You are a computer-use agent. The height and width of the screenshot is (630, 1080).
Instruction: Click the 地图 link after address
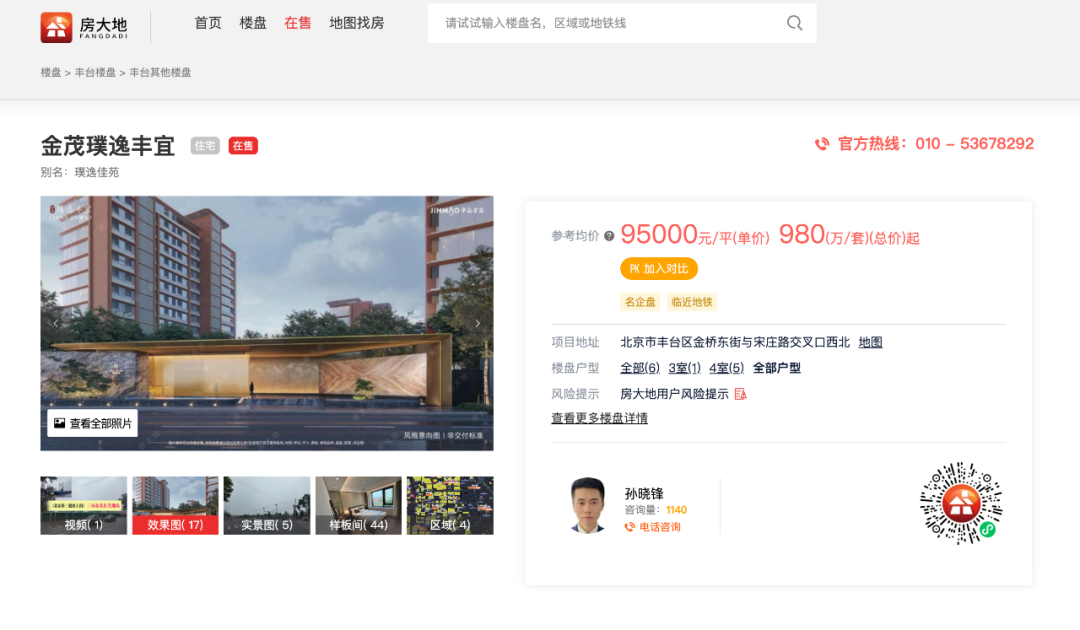point(870,342)
